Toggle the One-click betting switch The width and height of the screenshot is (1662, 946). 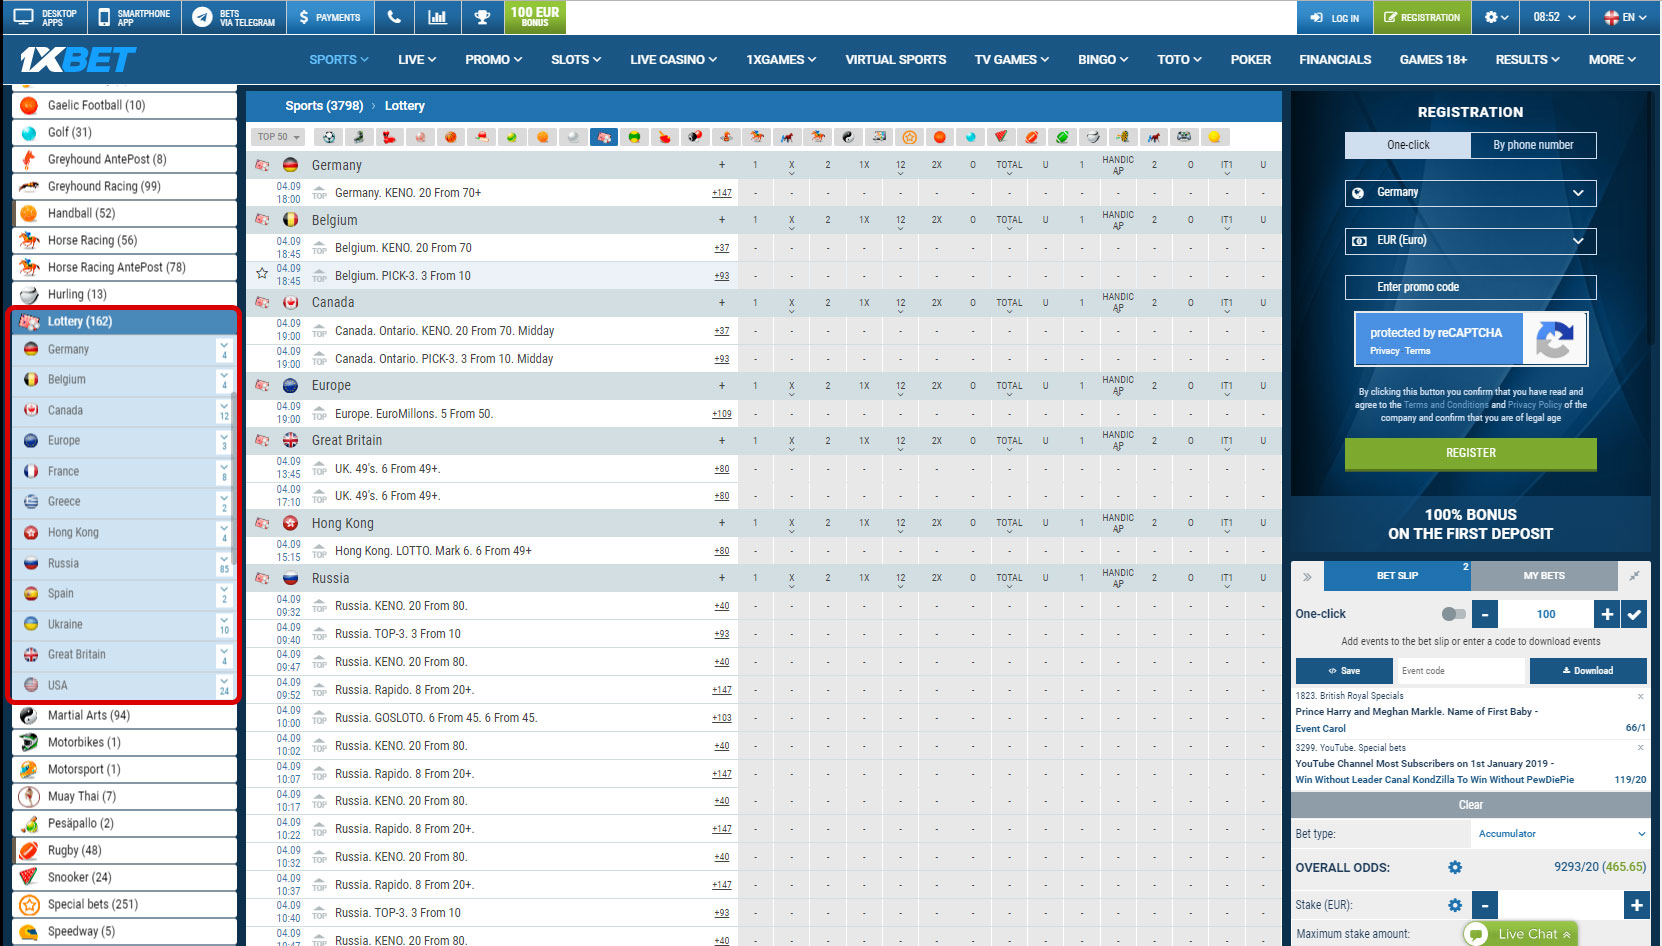tap(1453, 614)
